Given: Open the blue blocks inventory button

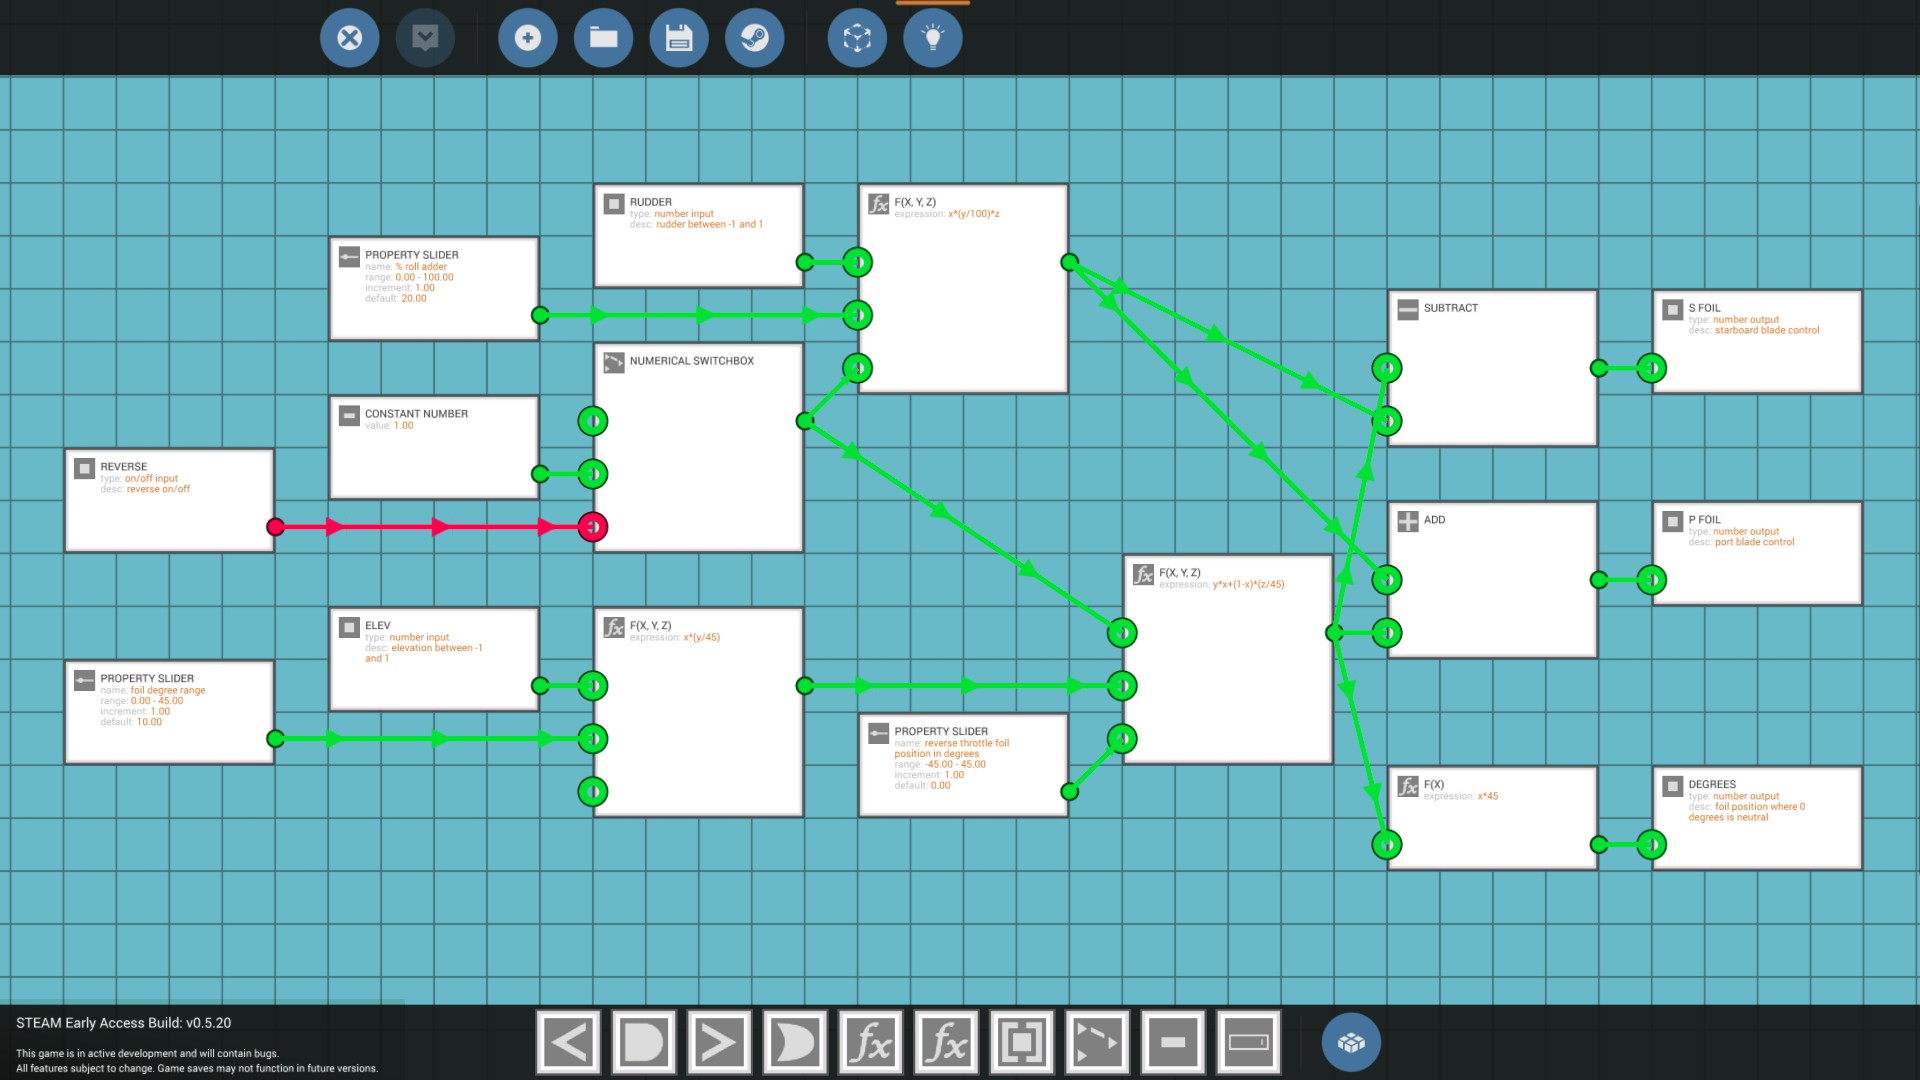Looking at the screenshot, I should [1351, 1042].
